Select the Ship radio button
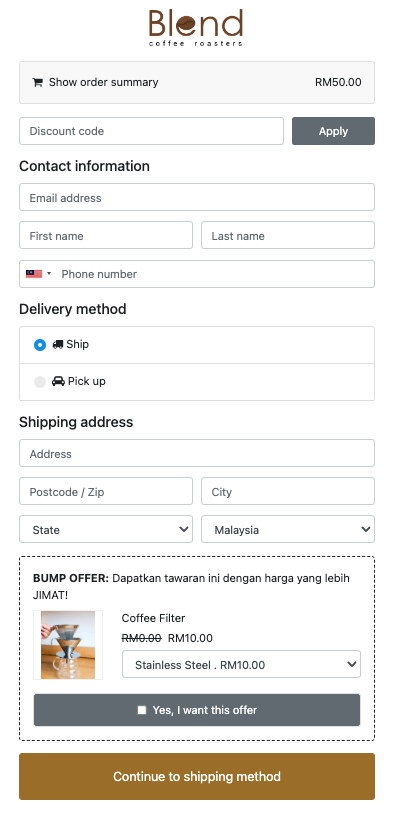This screenshot has height=823, width=396. click(40, 345)
